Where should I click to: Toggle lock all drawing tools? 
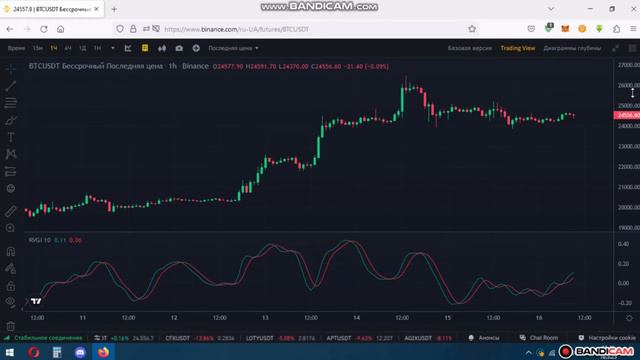point(11,285)
